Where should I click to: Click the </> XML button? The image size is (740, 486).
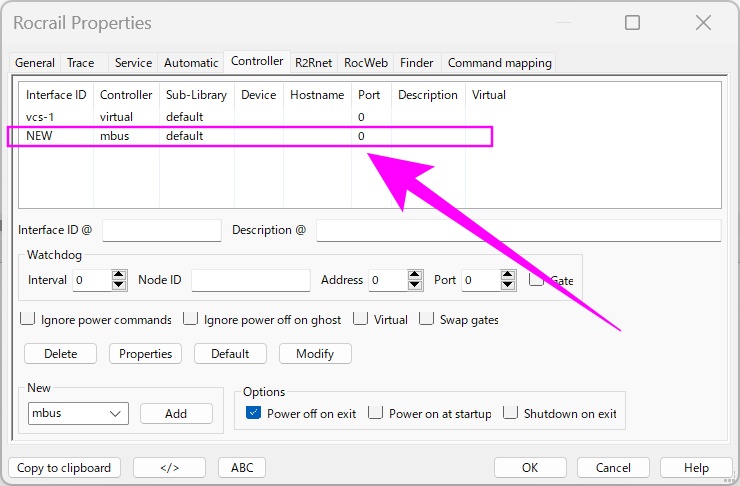pyautogui.click(x=169, y=468)
